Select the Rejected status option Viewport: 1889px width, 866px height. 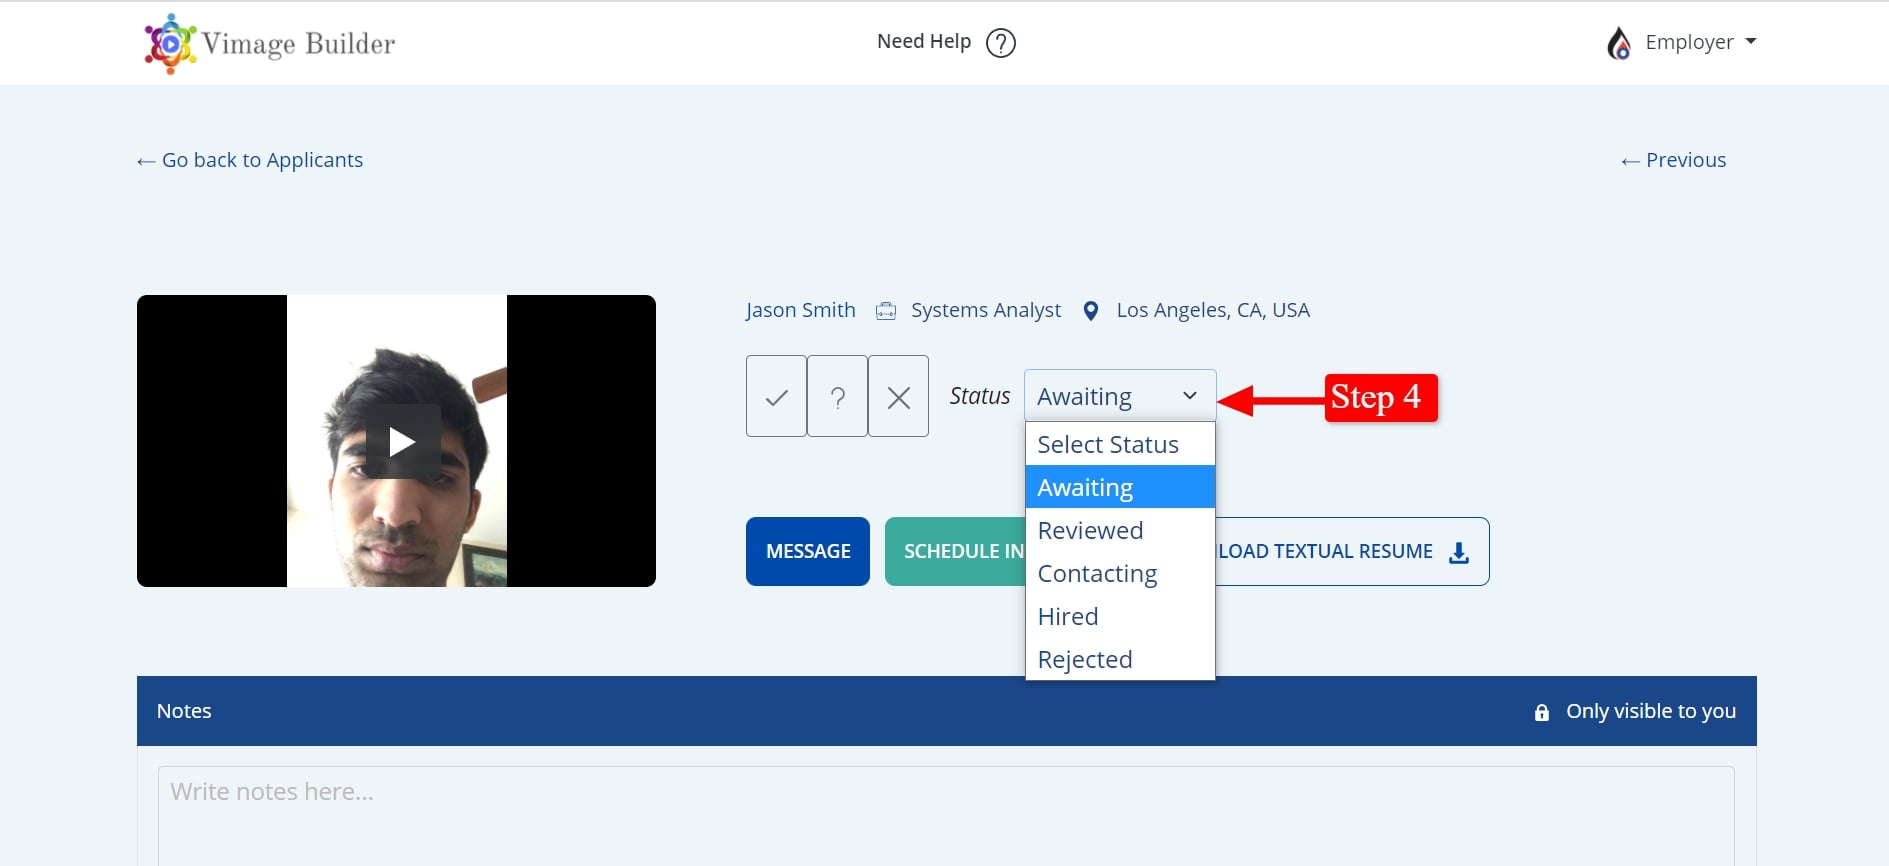(x=1120, y=659)
